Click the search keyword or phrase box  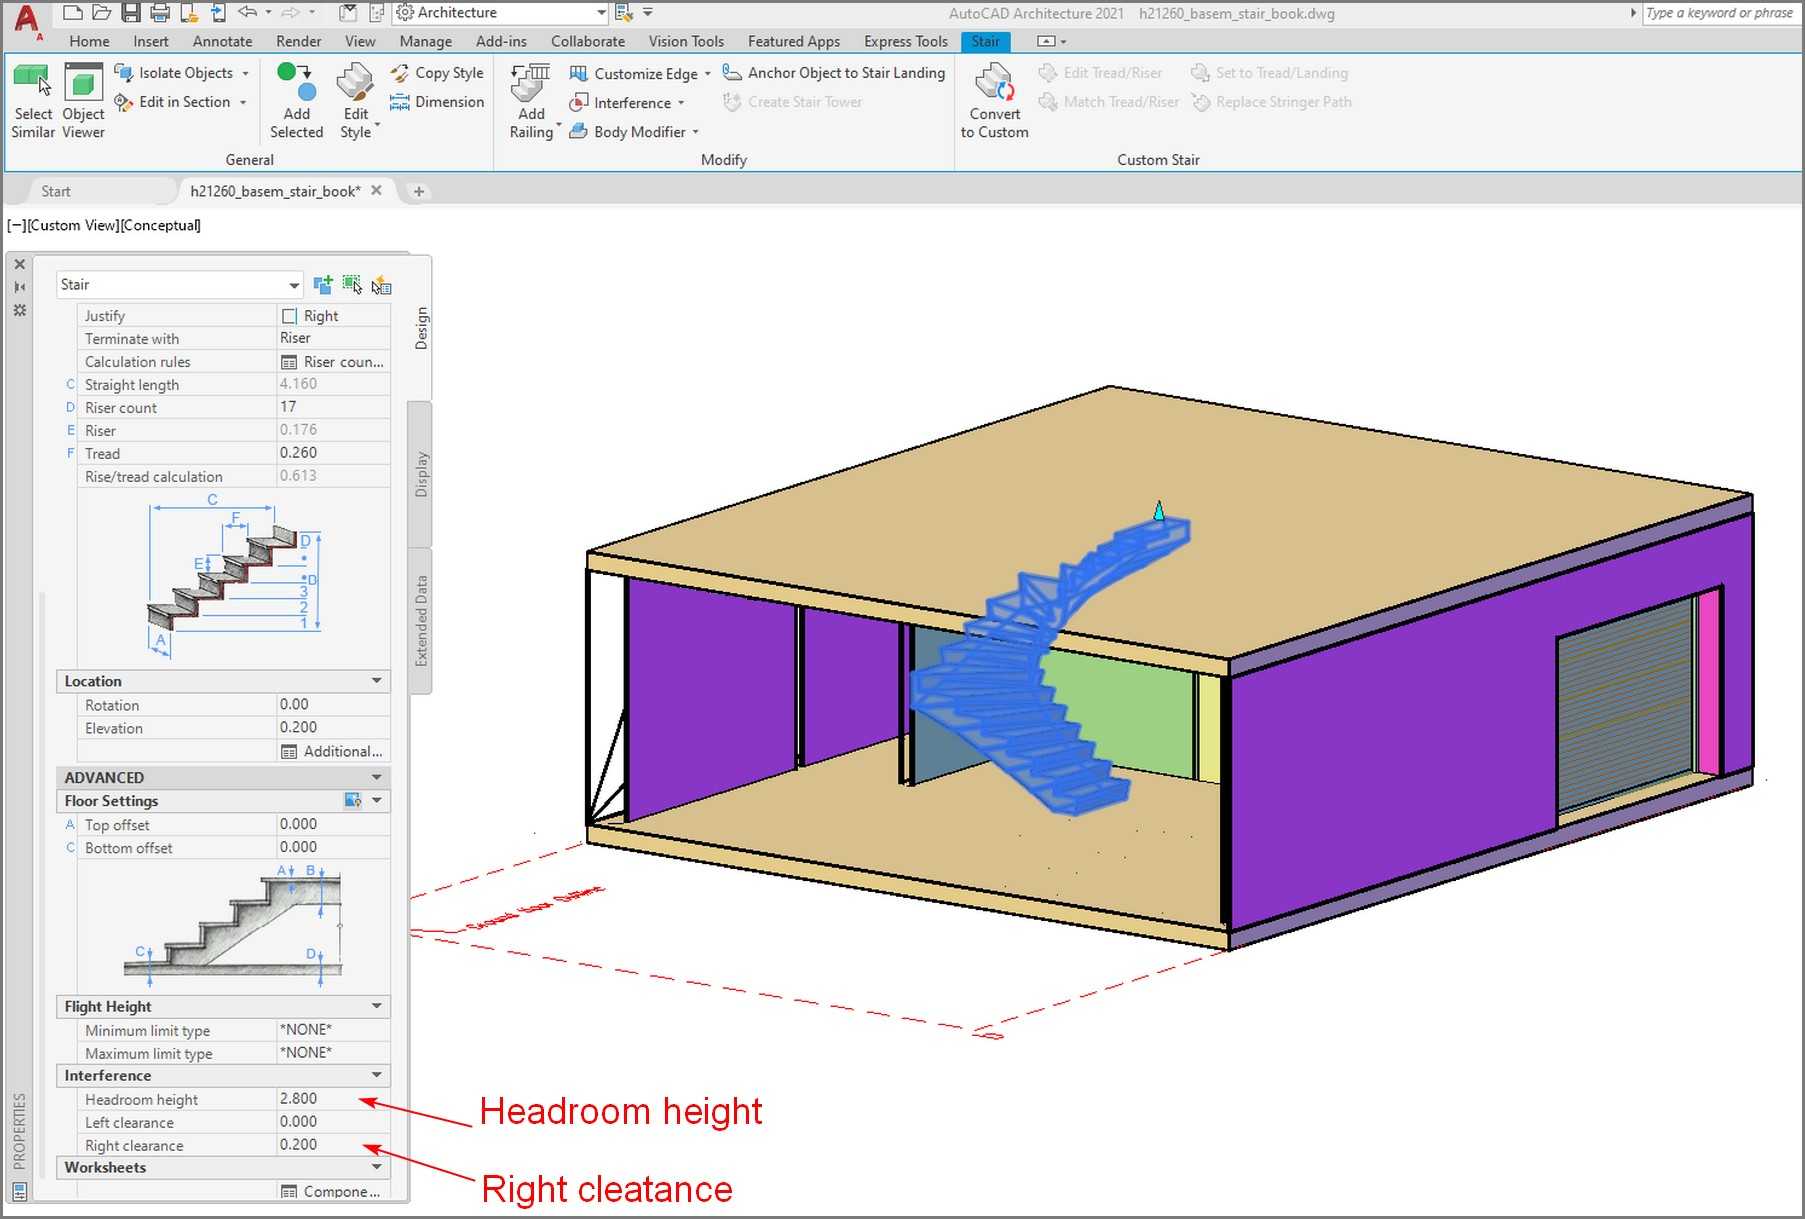coord(1722,13)
